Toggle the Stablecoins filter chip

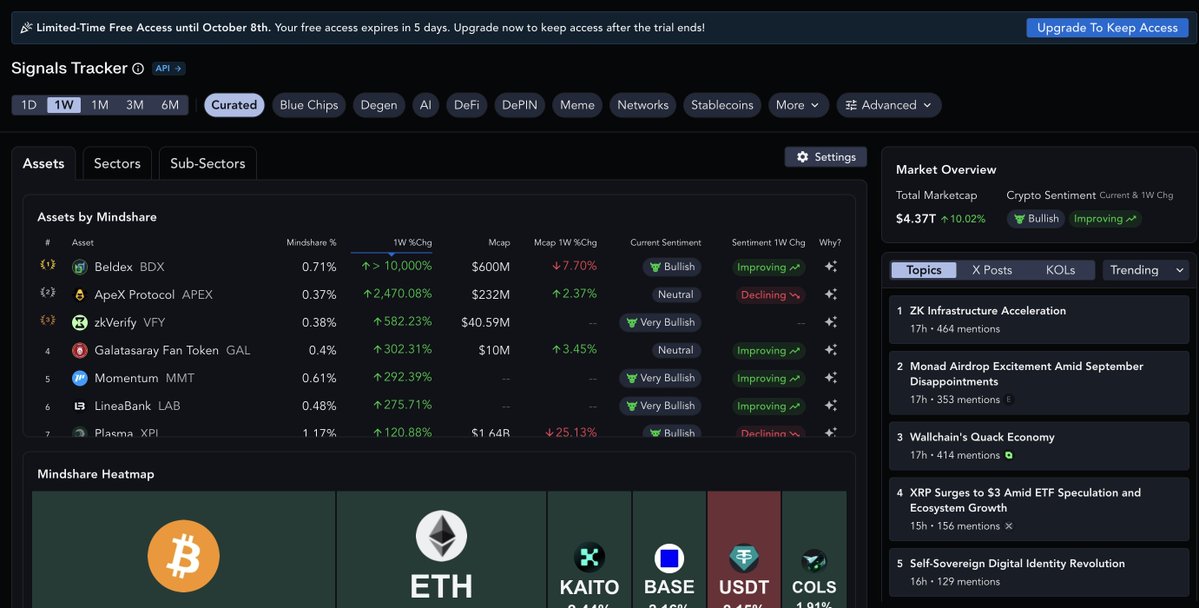point(722,105)
